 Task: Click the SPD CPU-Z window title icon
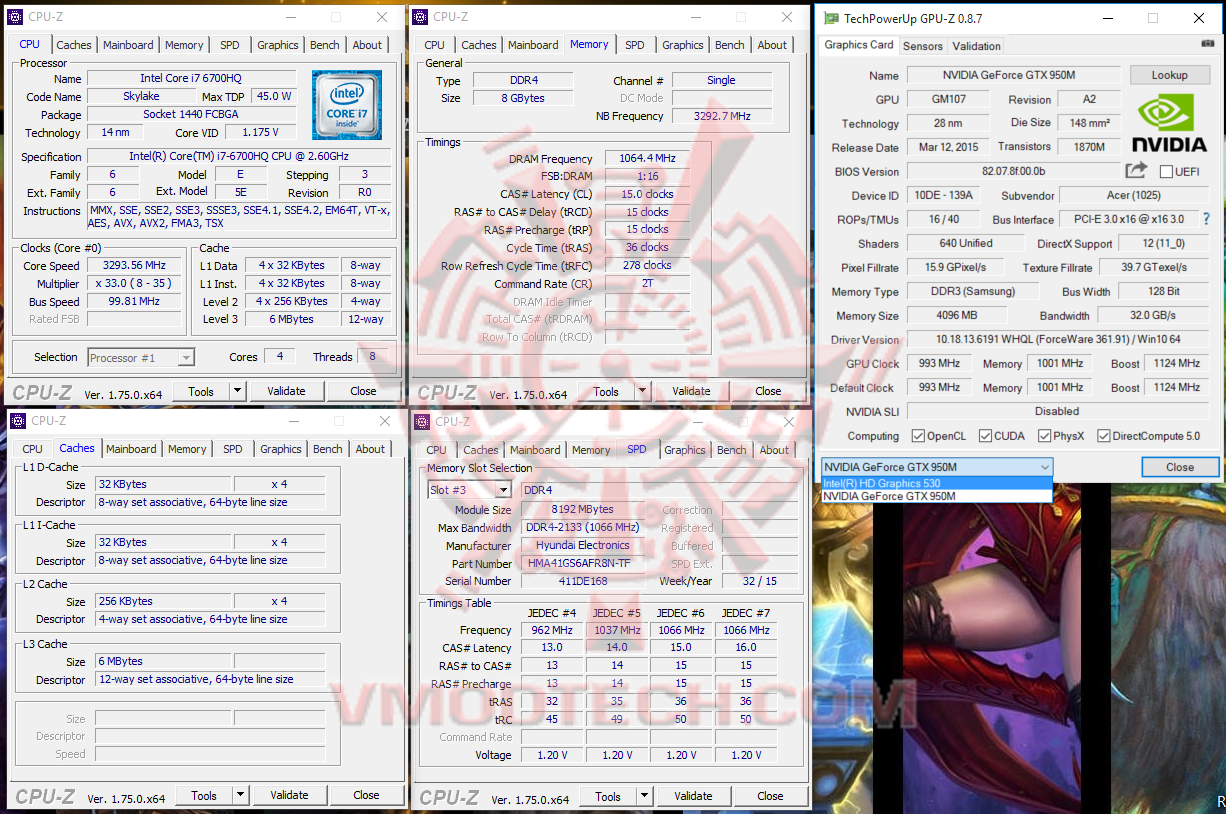point(422,421)
